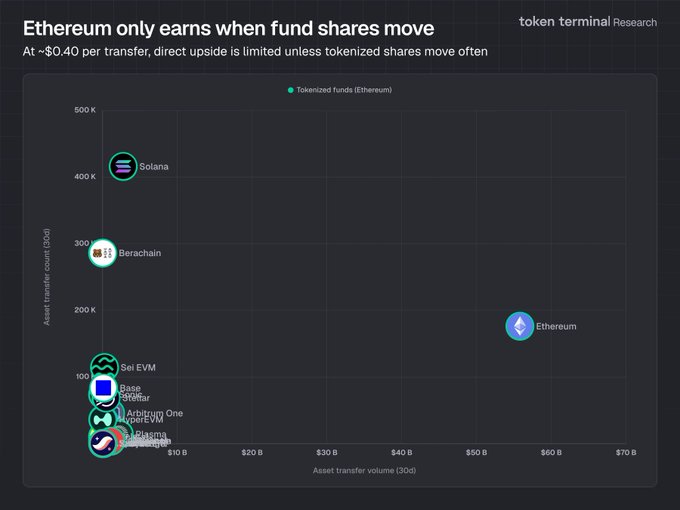The height and width of the screenshot is (510, 680).
Task: Click the Sei EVM label text
Action: pyautogui.click(x=138, y=367)
